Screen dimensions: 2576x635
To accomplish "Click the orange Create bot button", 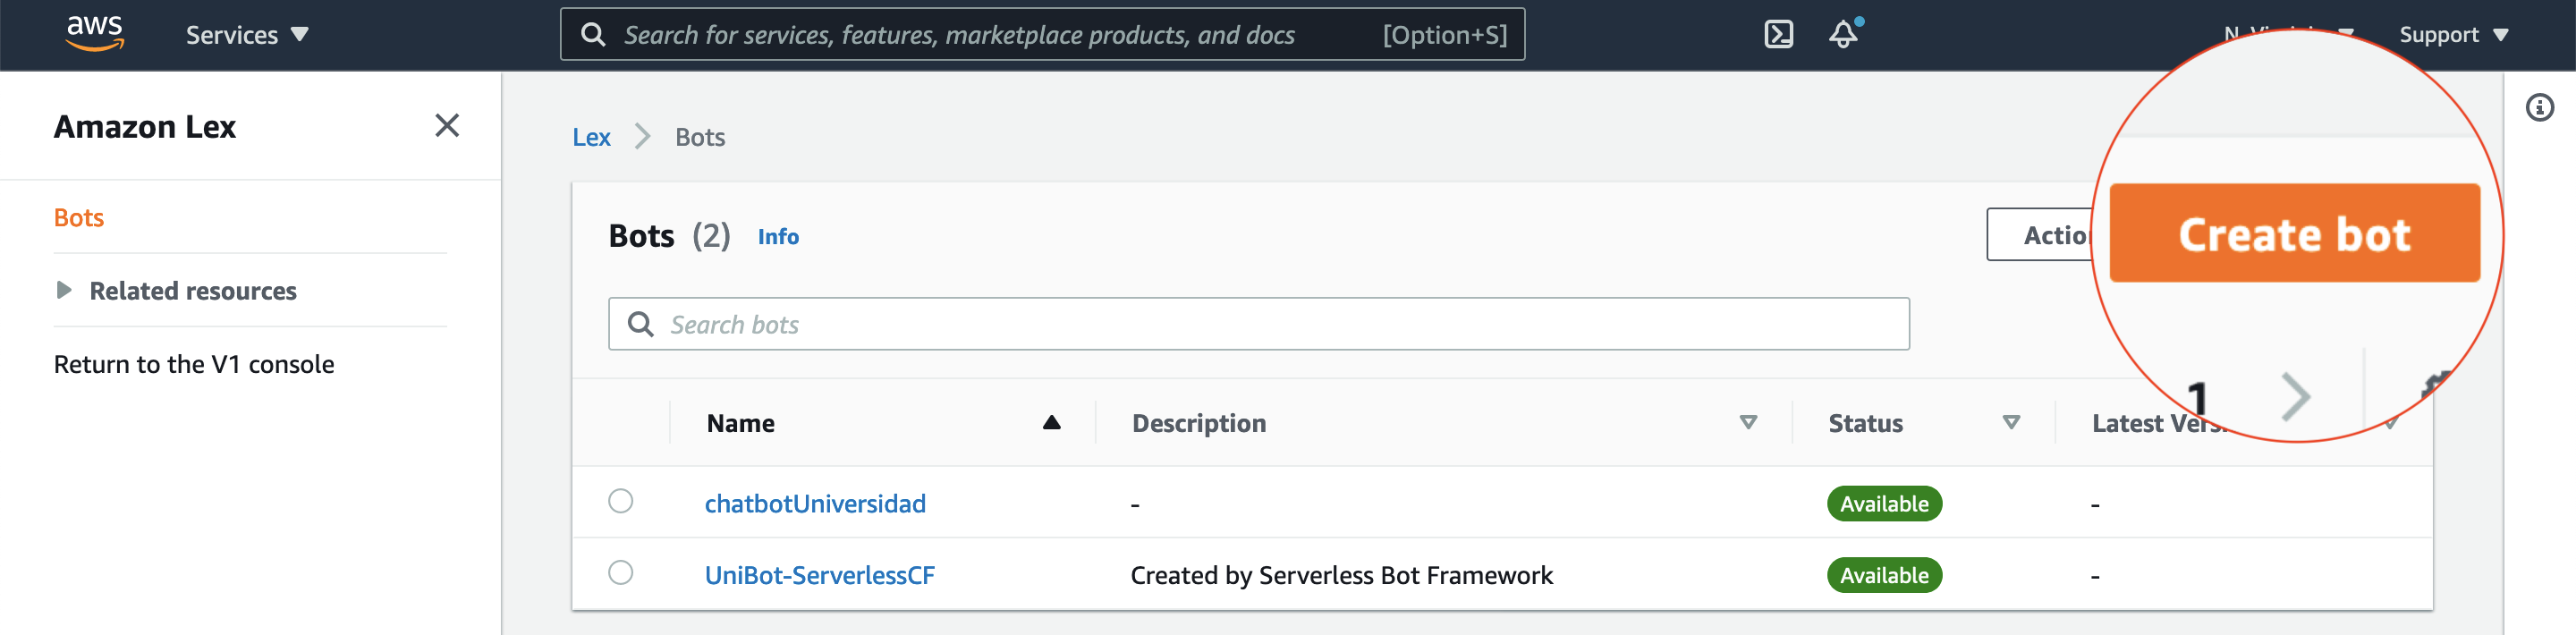I will point(2293,234).
